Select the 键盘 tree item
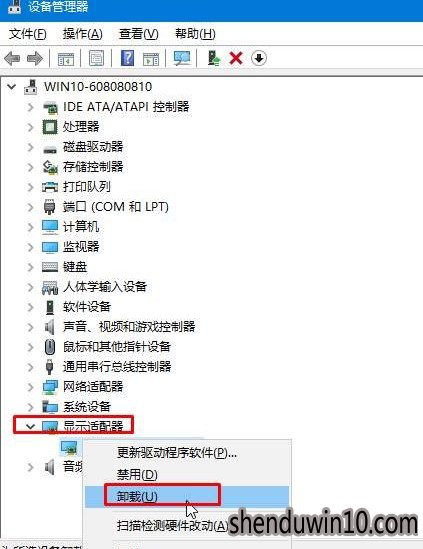The width and height of the screenshot is (423, 549). [75, 267]
